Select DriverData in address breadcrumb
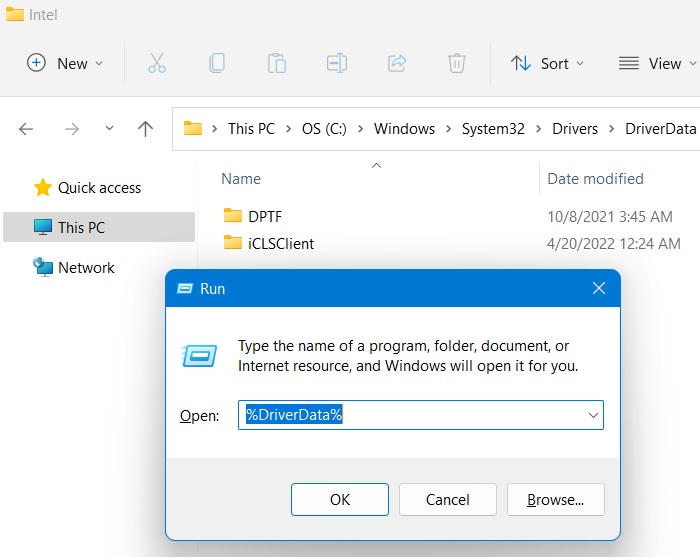The image size is (700, 557). pyautogui.click(x=661, y=129)
